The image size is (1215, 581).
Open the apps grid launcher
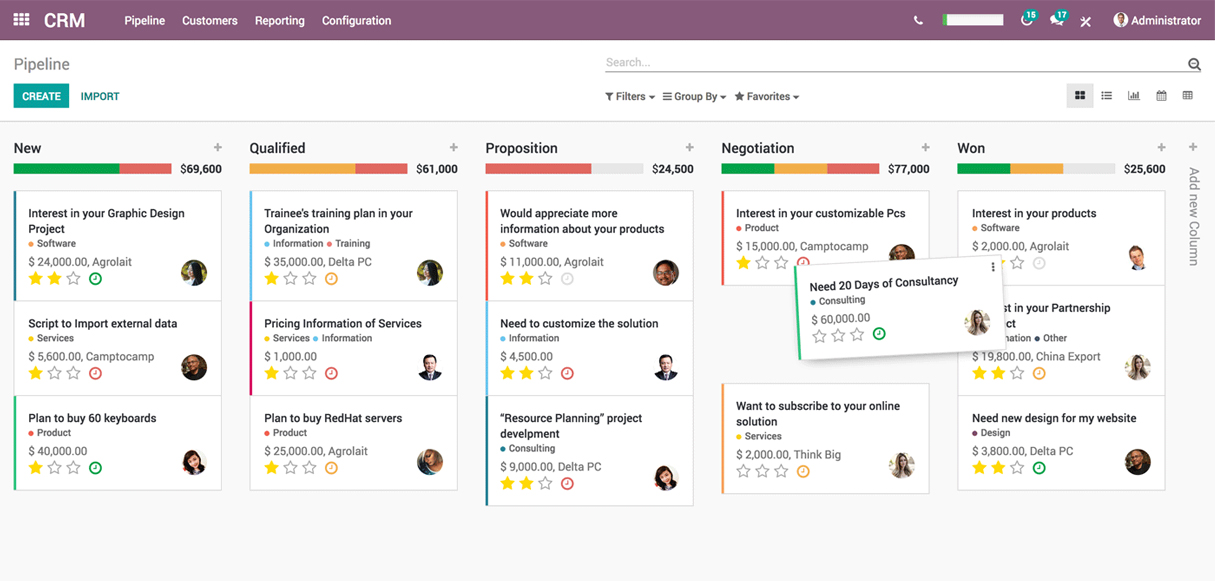20,19
